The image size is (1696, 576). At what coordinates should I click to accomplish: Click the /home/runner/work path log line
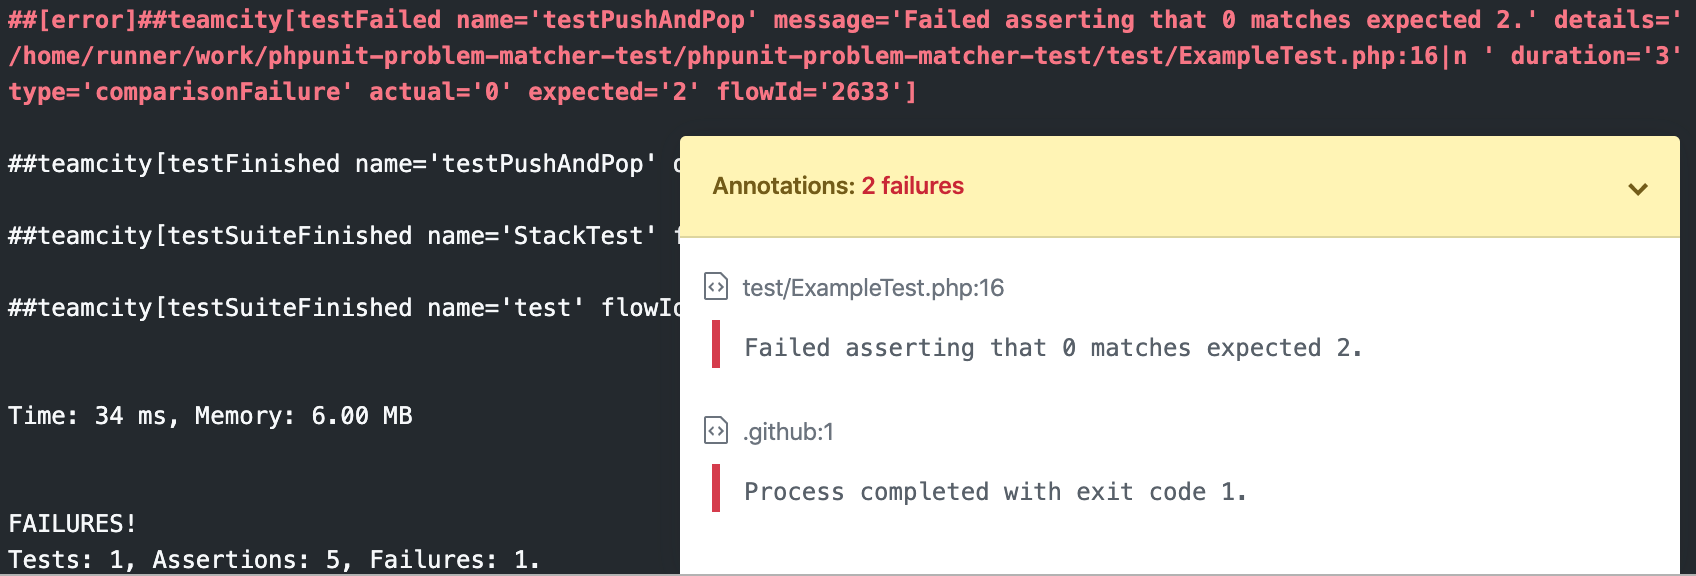pyautogui.click(x=845, y=56)
